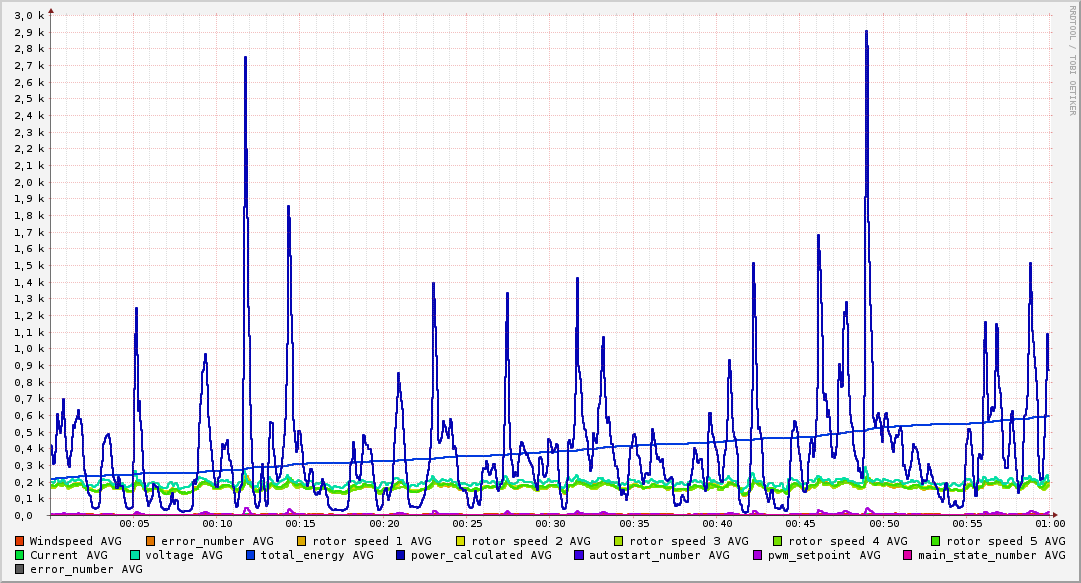This screenshot has width=1081, height=583.
Task: Click the green Current AVG legend swatch
Action: tap(19, 555)
